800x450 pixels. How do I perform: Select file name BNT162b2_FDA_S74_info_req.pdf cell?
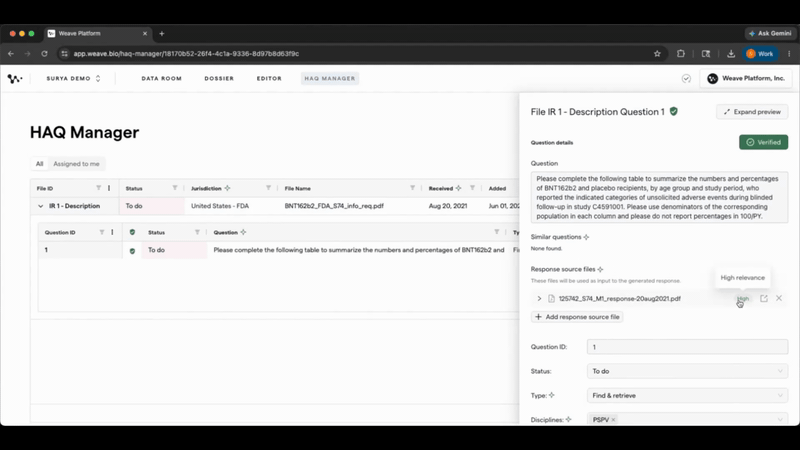coord(334,206)
